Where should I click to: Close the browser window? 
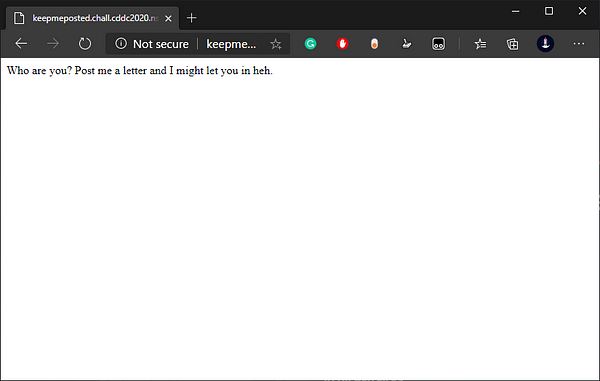click(x=582, y=11)
